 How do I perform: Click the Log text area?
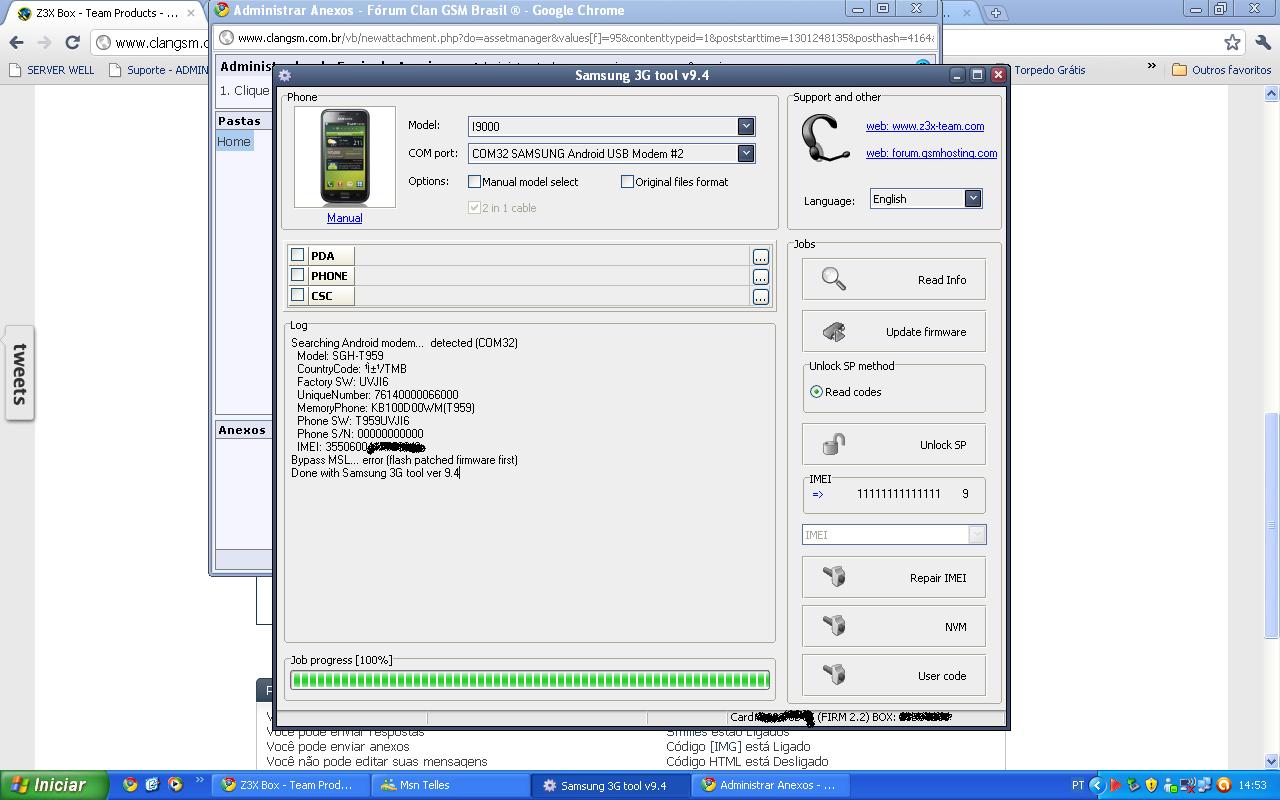point(530,483)
